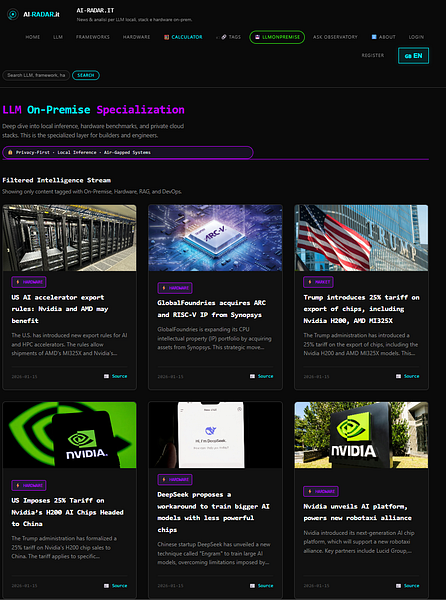The height and width of the screenshot is (600, 446).
Task: Open the Nvidia outdoor sign thumbnail
Action: [361, 435]
